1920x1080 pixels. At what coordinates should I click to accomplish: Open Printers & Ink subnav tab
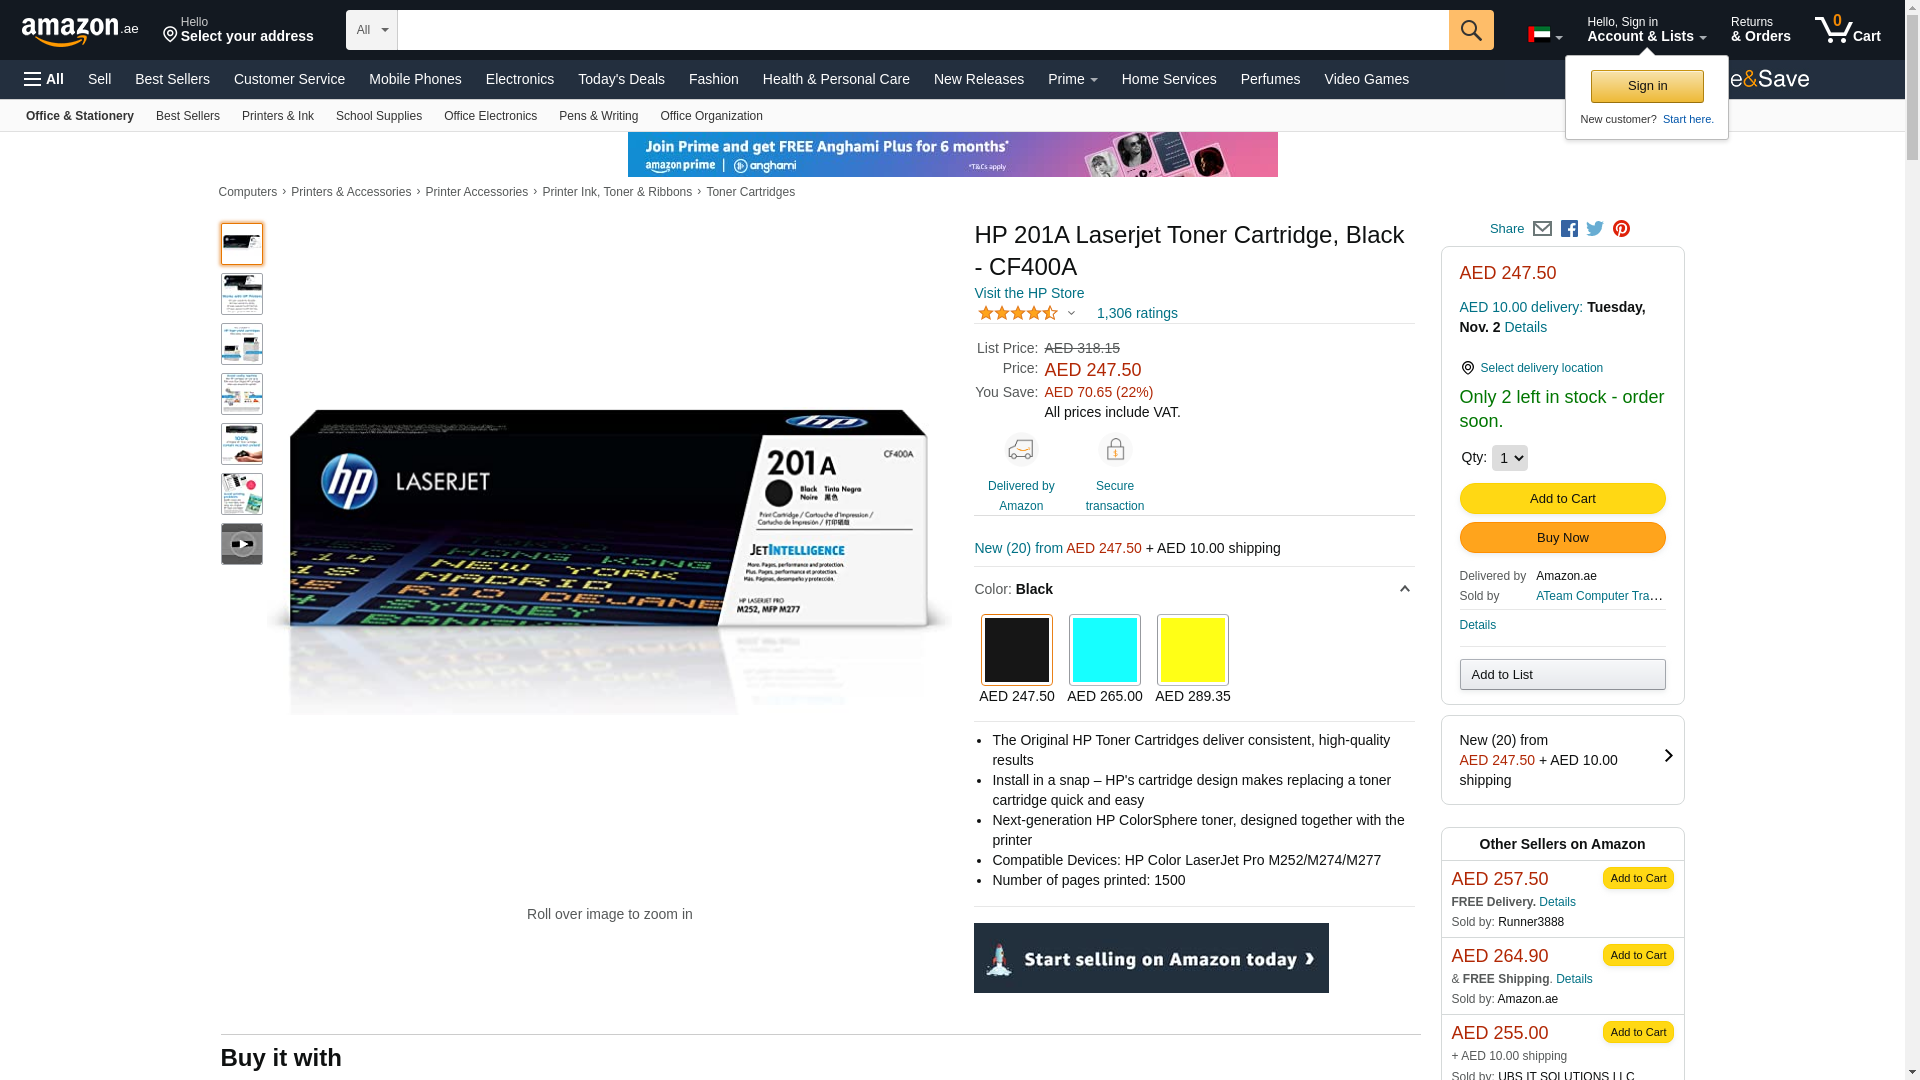(277, 116)
